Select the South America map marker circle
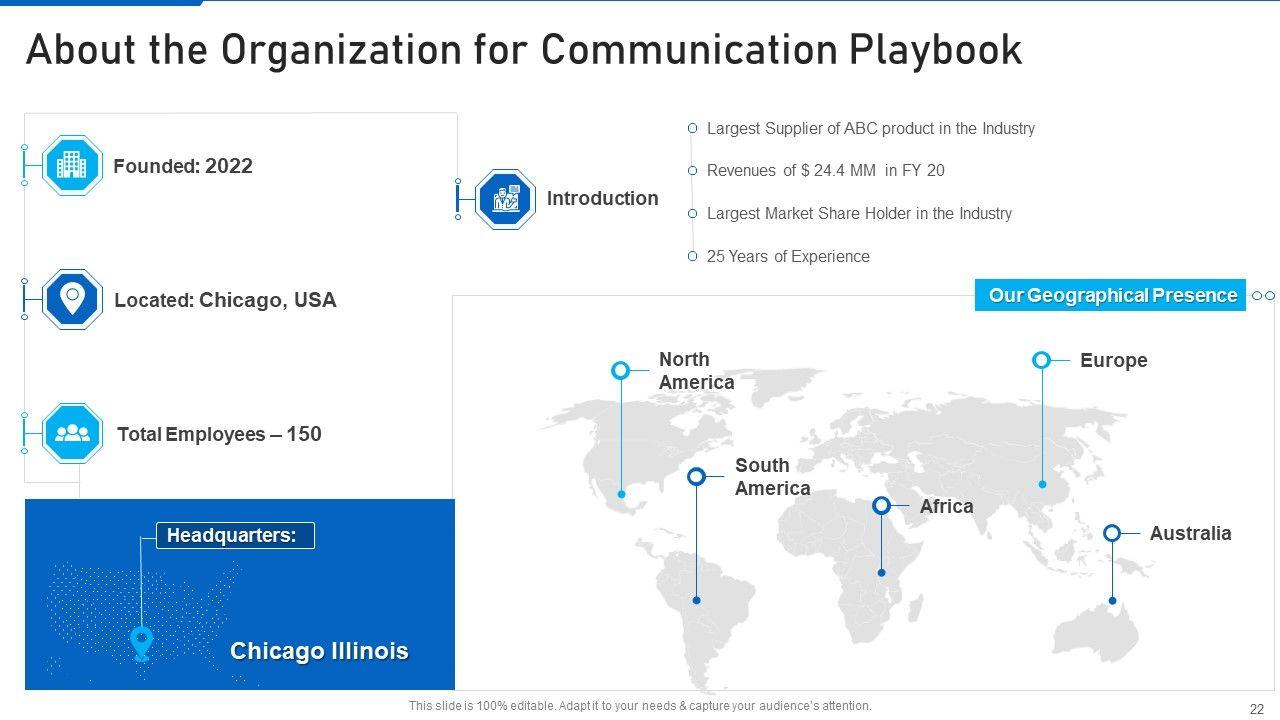The width and height of the screenshot is (1280, 720). tap(697, 477)
